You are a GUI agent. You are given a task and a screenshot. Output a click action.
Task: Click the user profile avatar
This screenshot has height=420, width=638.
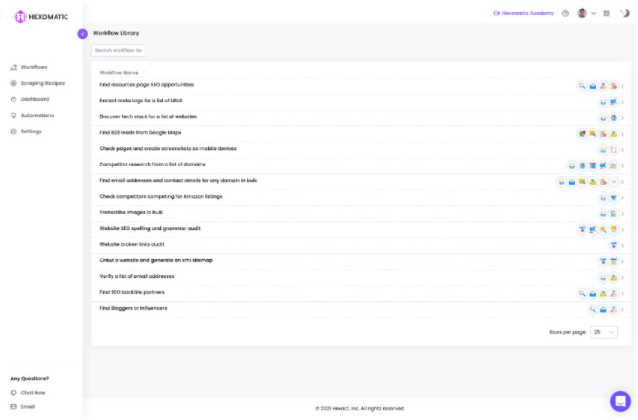582,13
